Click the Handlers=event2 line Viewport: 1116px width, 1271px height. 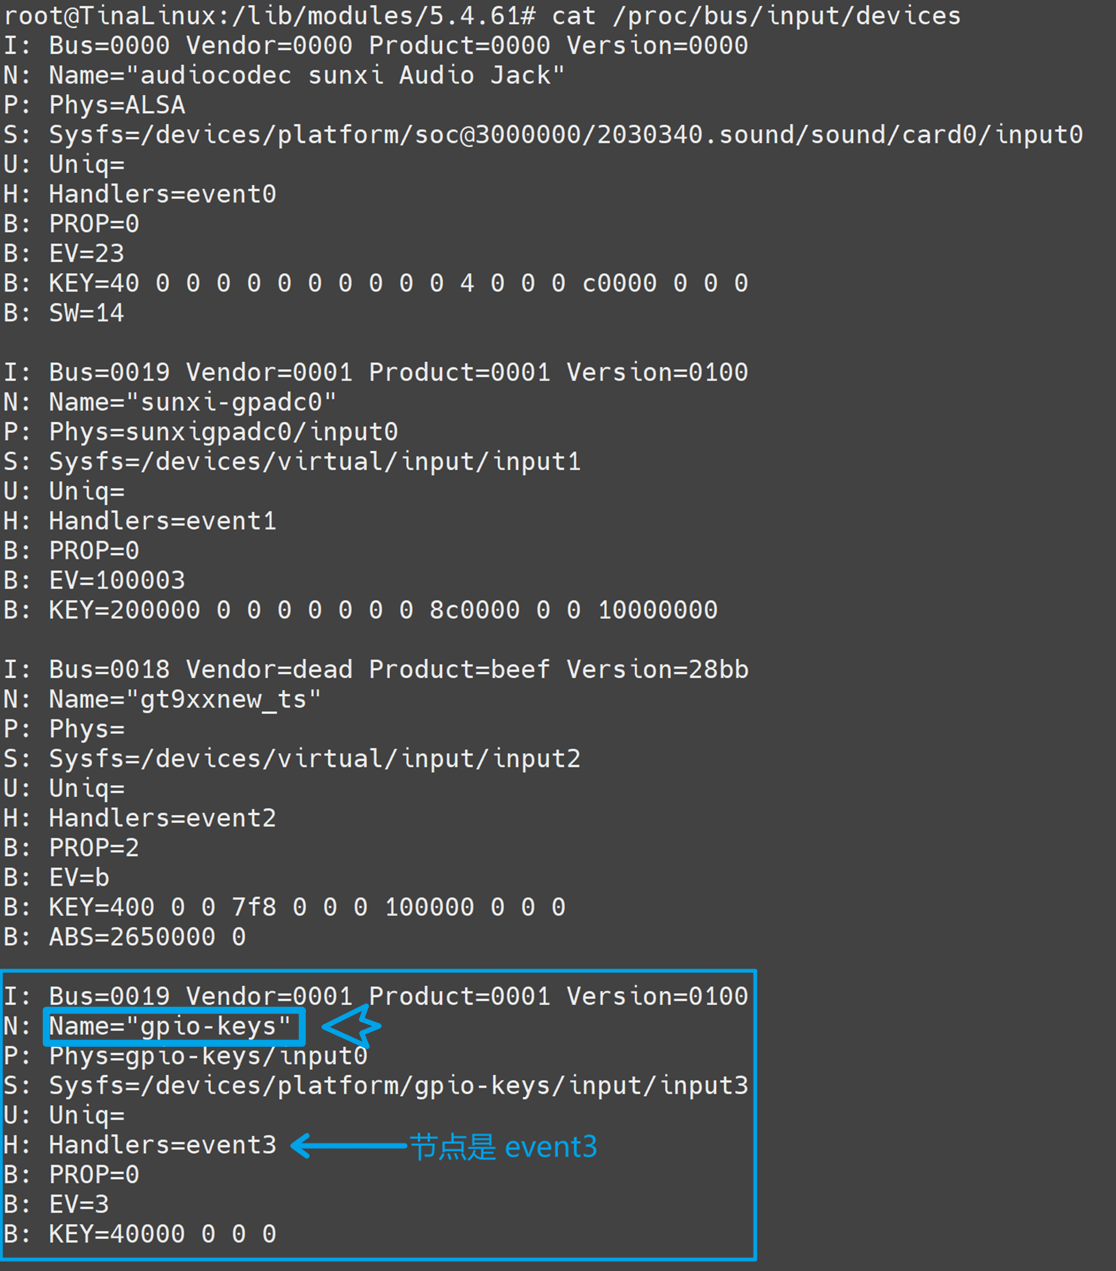[140, 818]
